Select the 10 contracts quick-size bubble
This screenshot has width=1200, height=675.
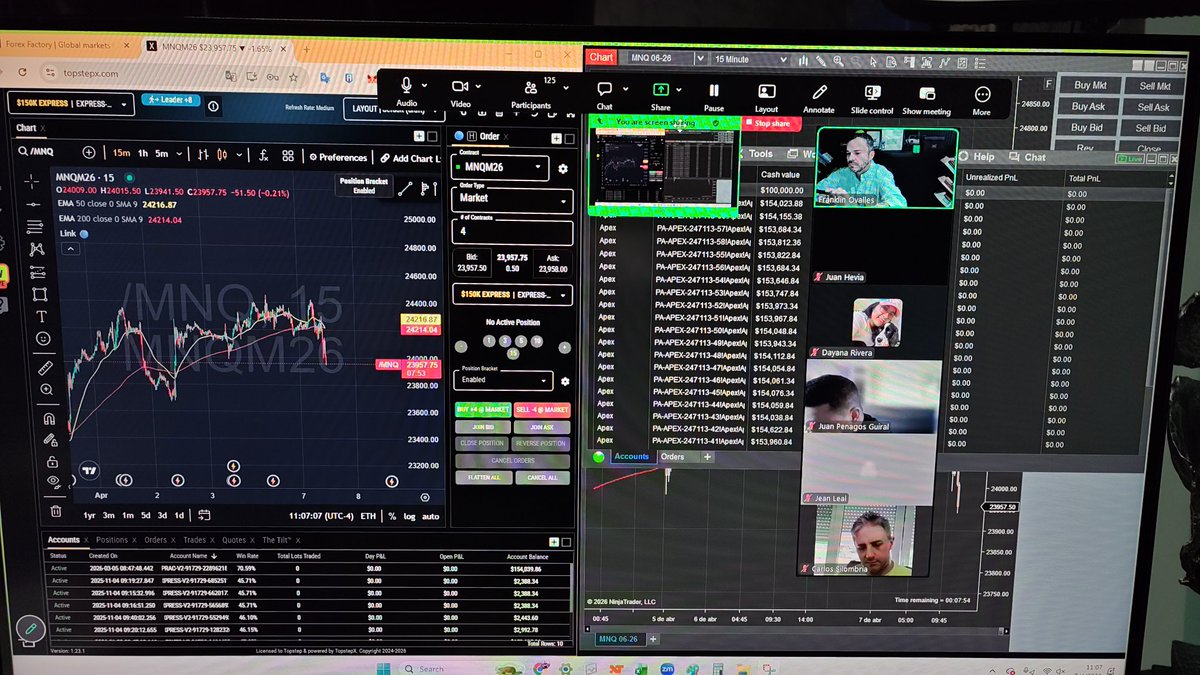tap(537, 341)
